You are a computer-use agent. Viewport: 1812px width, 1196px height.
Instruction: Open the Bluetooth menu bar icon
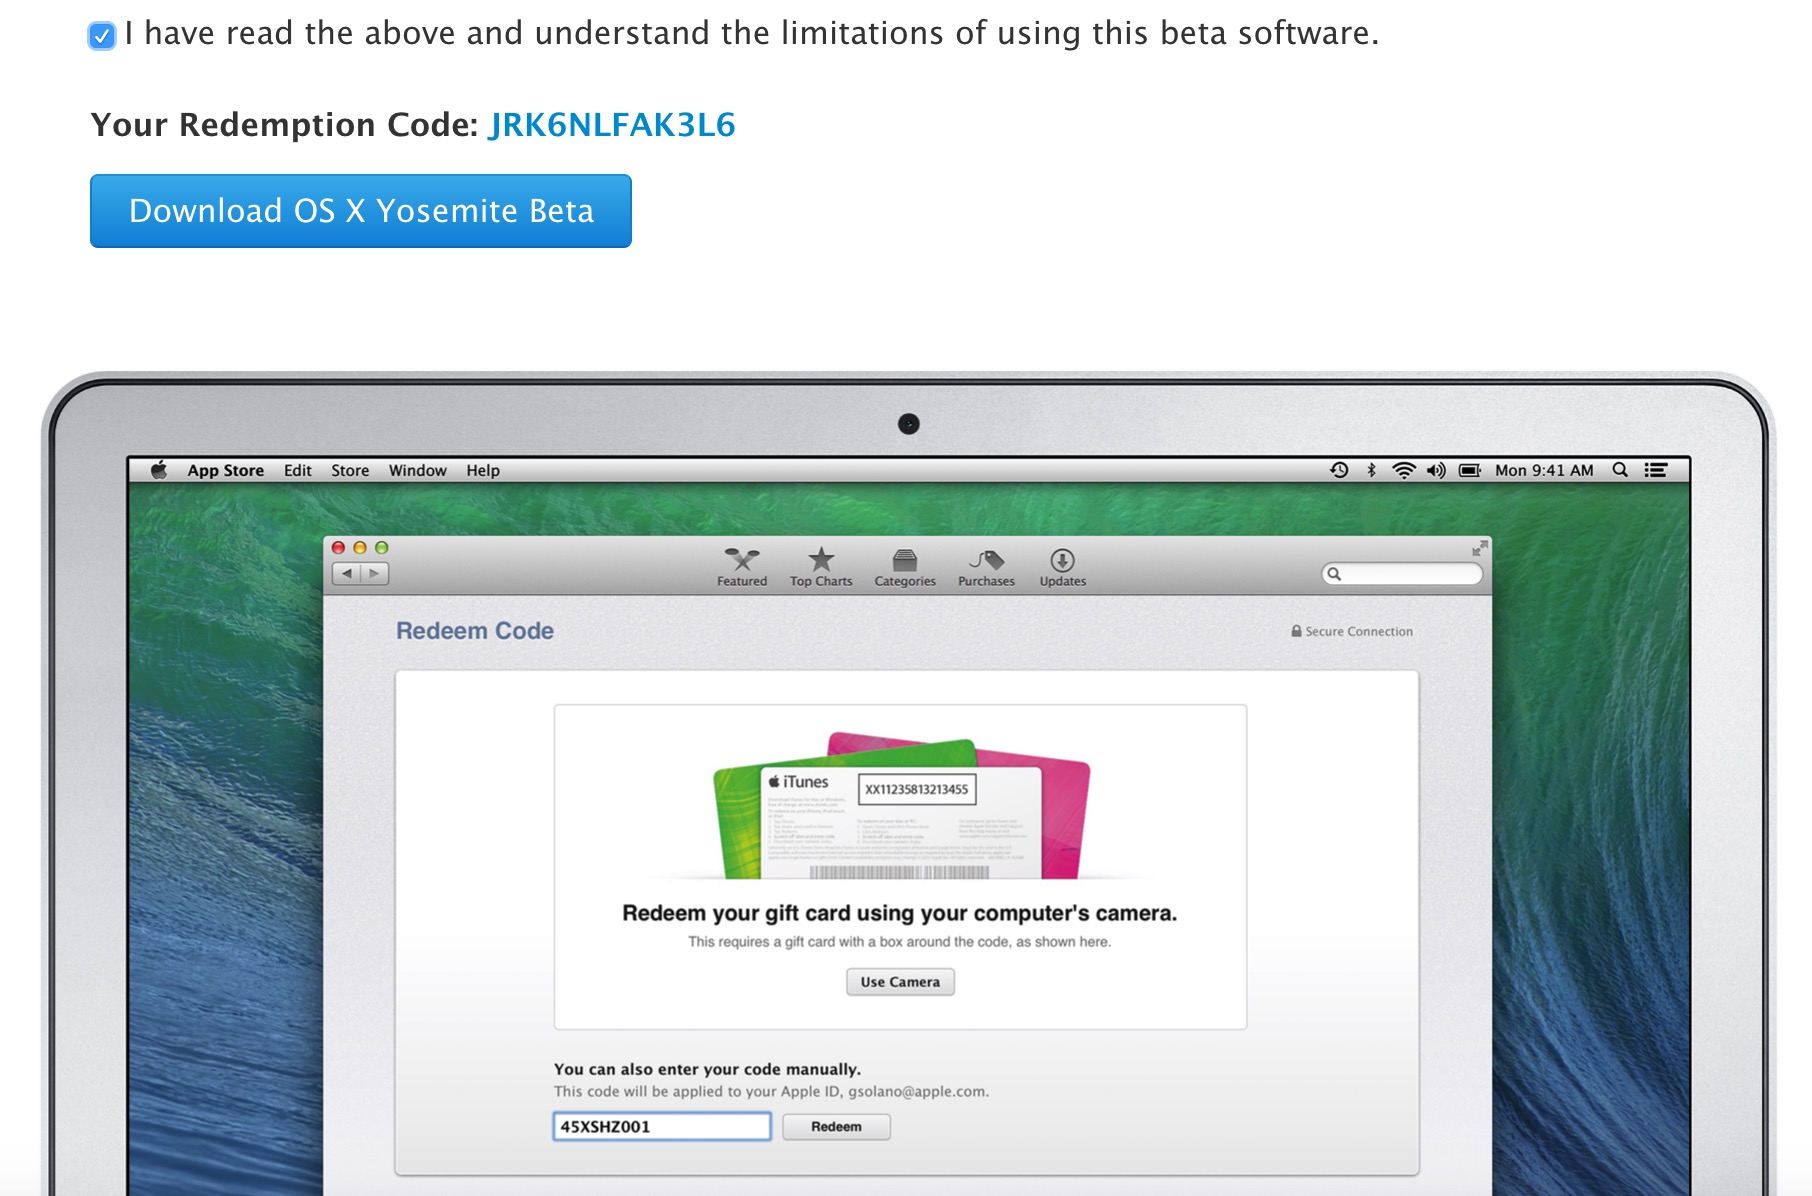point(1370,470)
